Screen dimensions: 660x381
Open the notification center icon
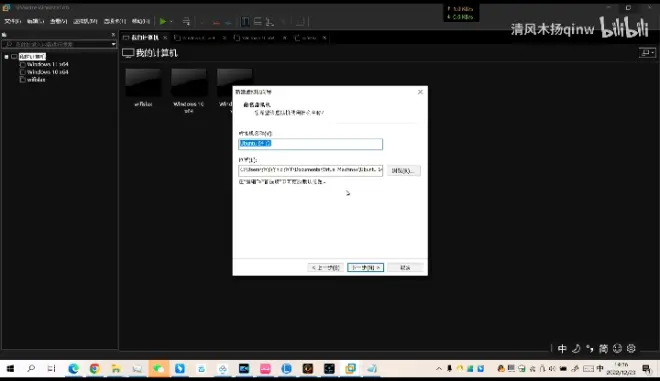(x=647, y=369)
